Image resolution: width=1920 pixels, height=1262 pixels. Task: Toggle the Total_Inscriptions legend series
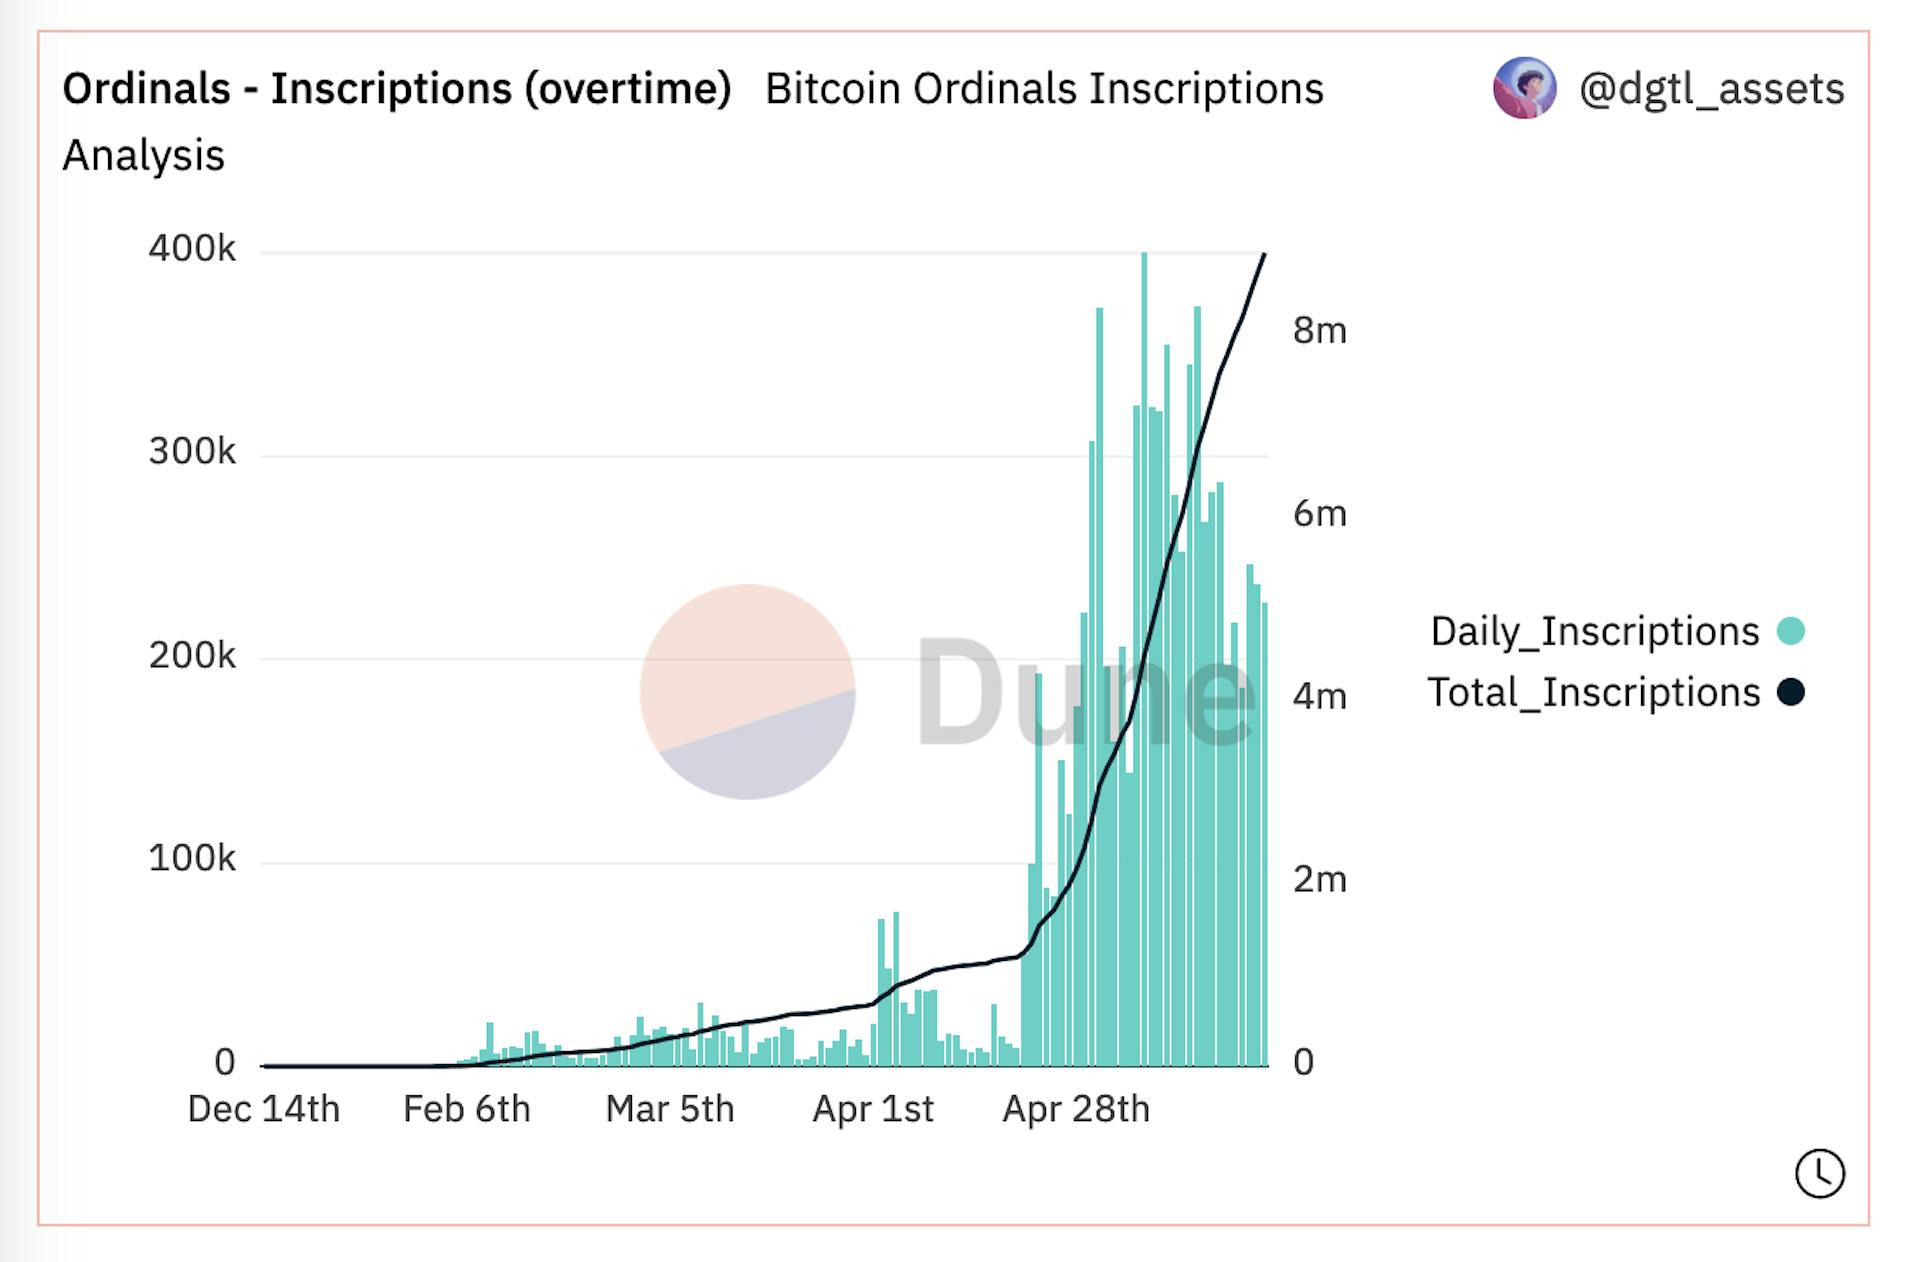(1593, 693)
